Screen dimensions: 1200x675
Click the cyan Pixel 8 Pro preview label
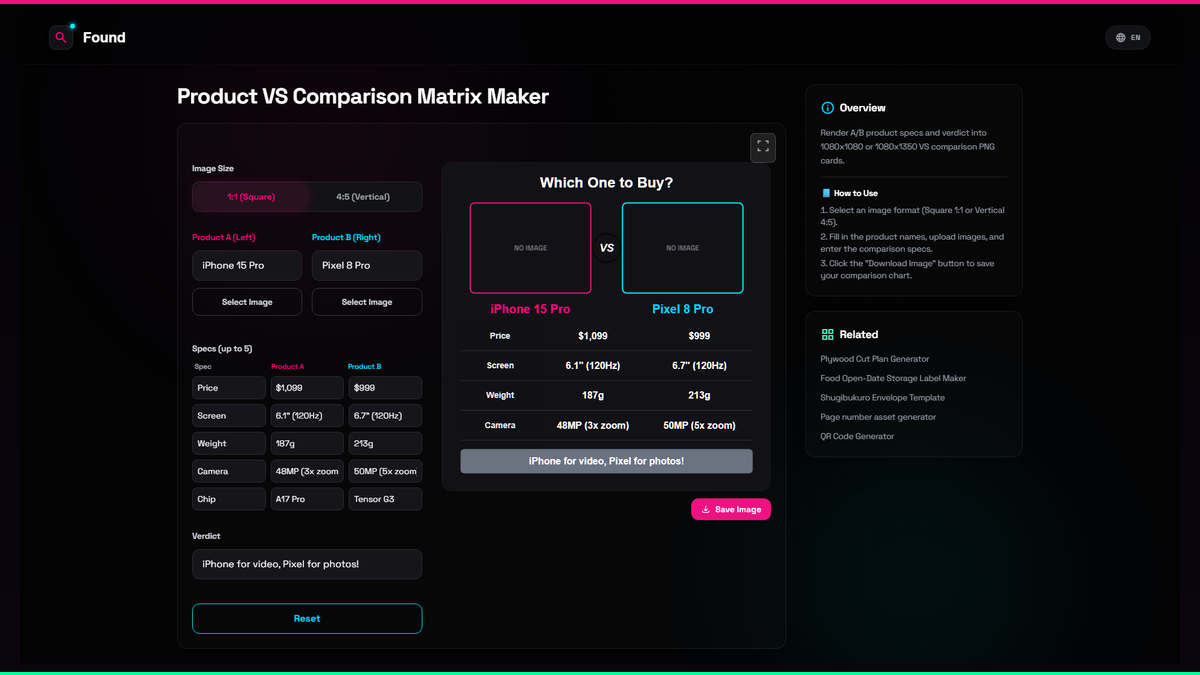(x=683, y=309)
